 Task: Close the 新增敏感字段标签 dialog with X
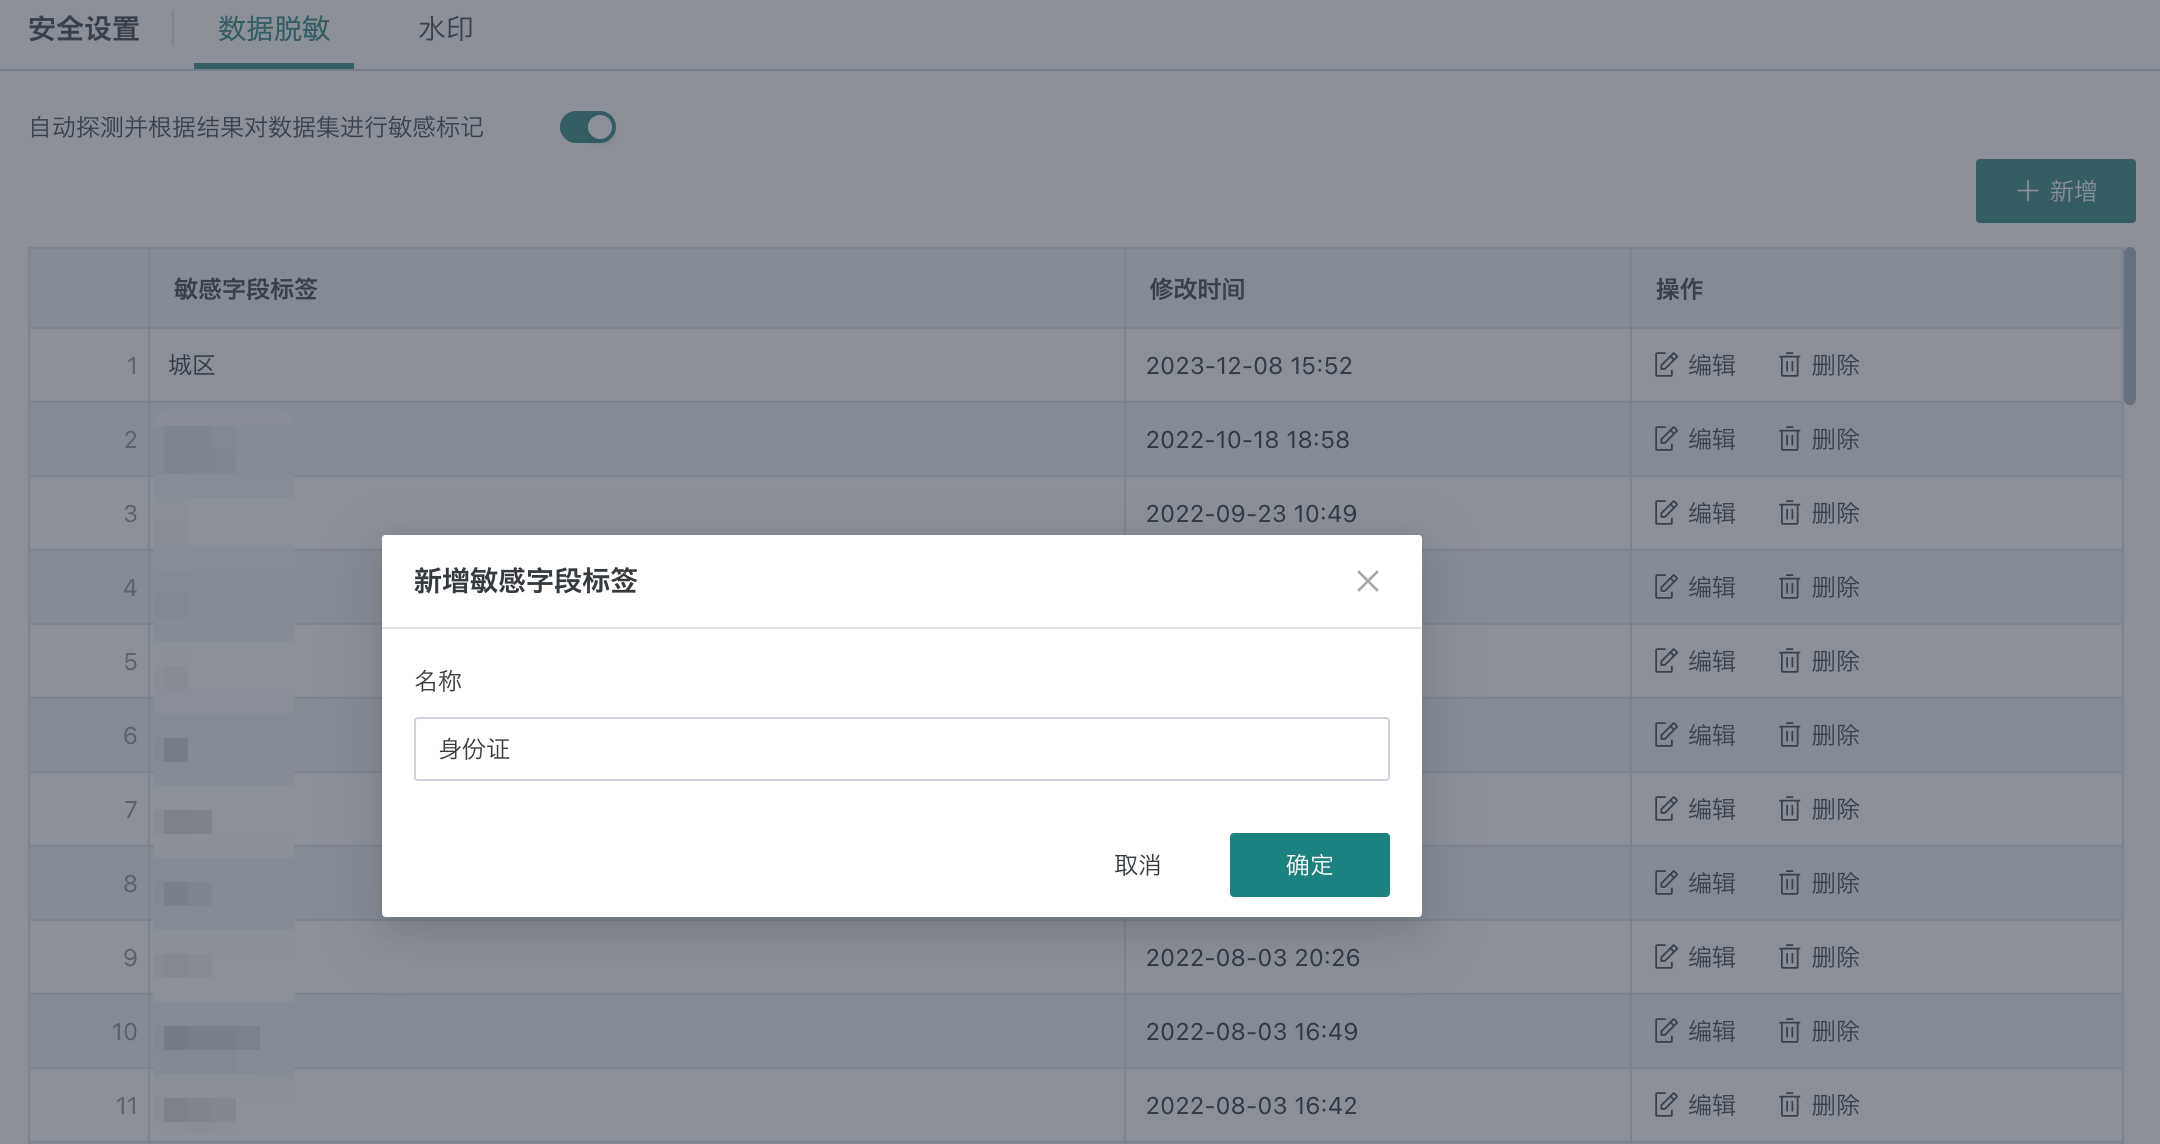pyautogui.click(x=1367, y=581)
